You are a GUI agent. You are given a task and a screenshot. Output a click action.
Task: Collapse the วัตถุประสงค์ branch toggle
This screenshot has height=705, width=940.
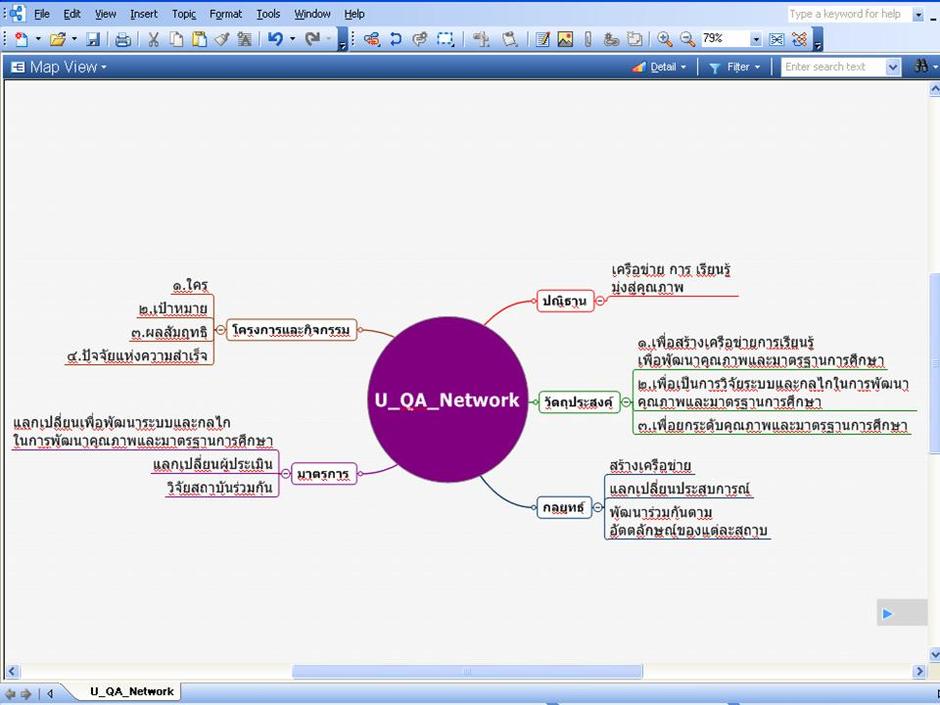626,402
